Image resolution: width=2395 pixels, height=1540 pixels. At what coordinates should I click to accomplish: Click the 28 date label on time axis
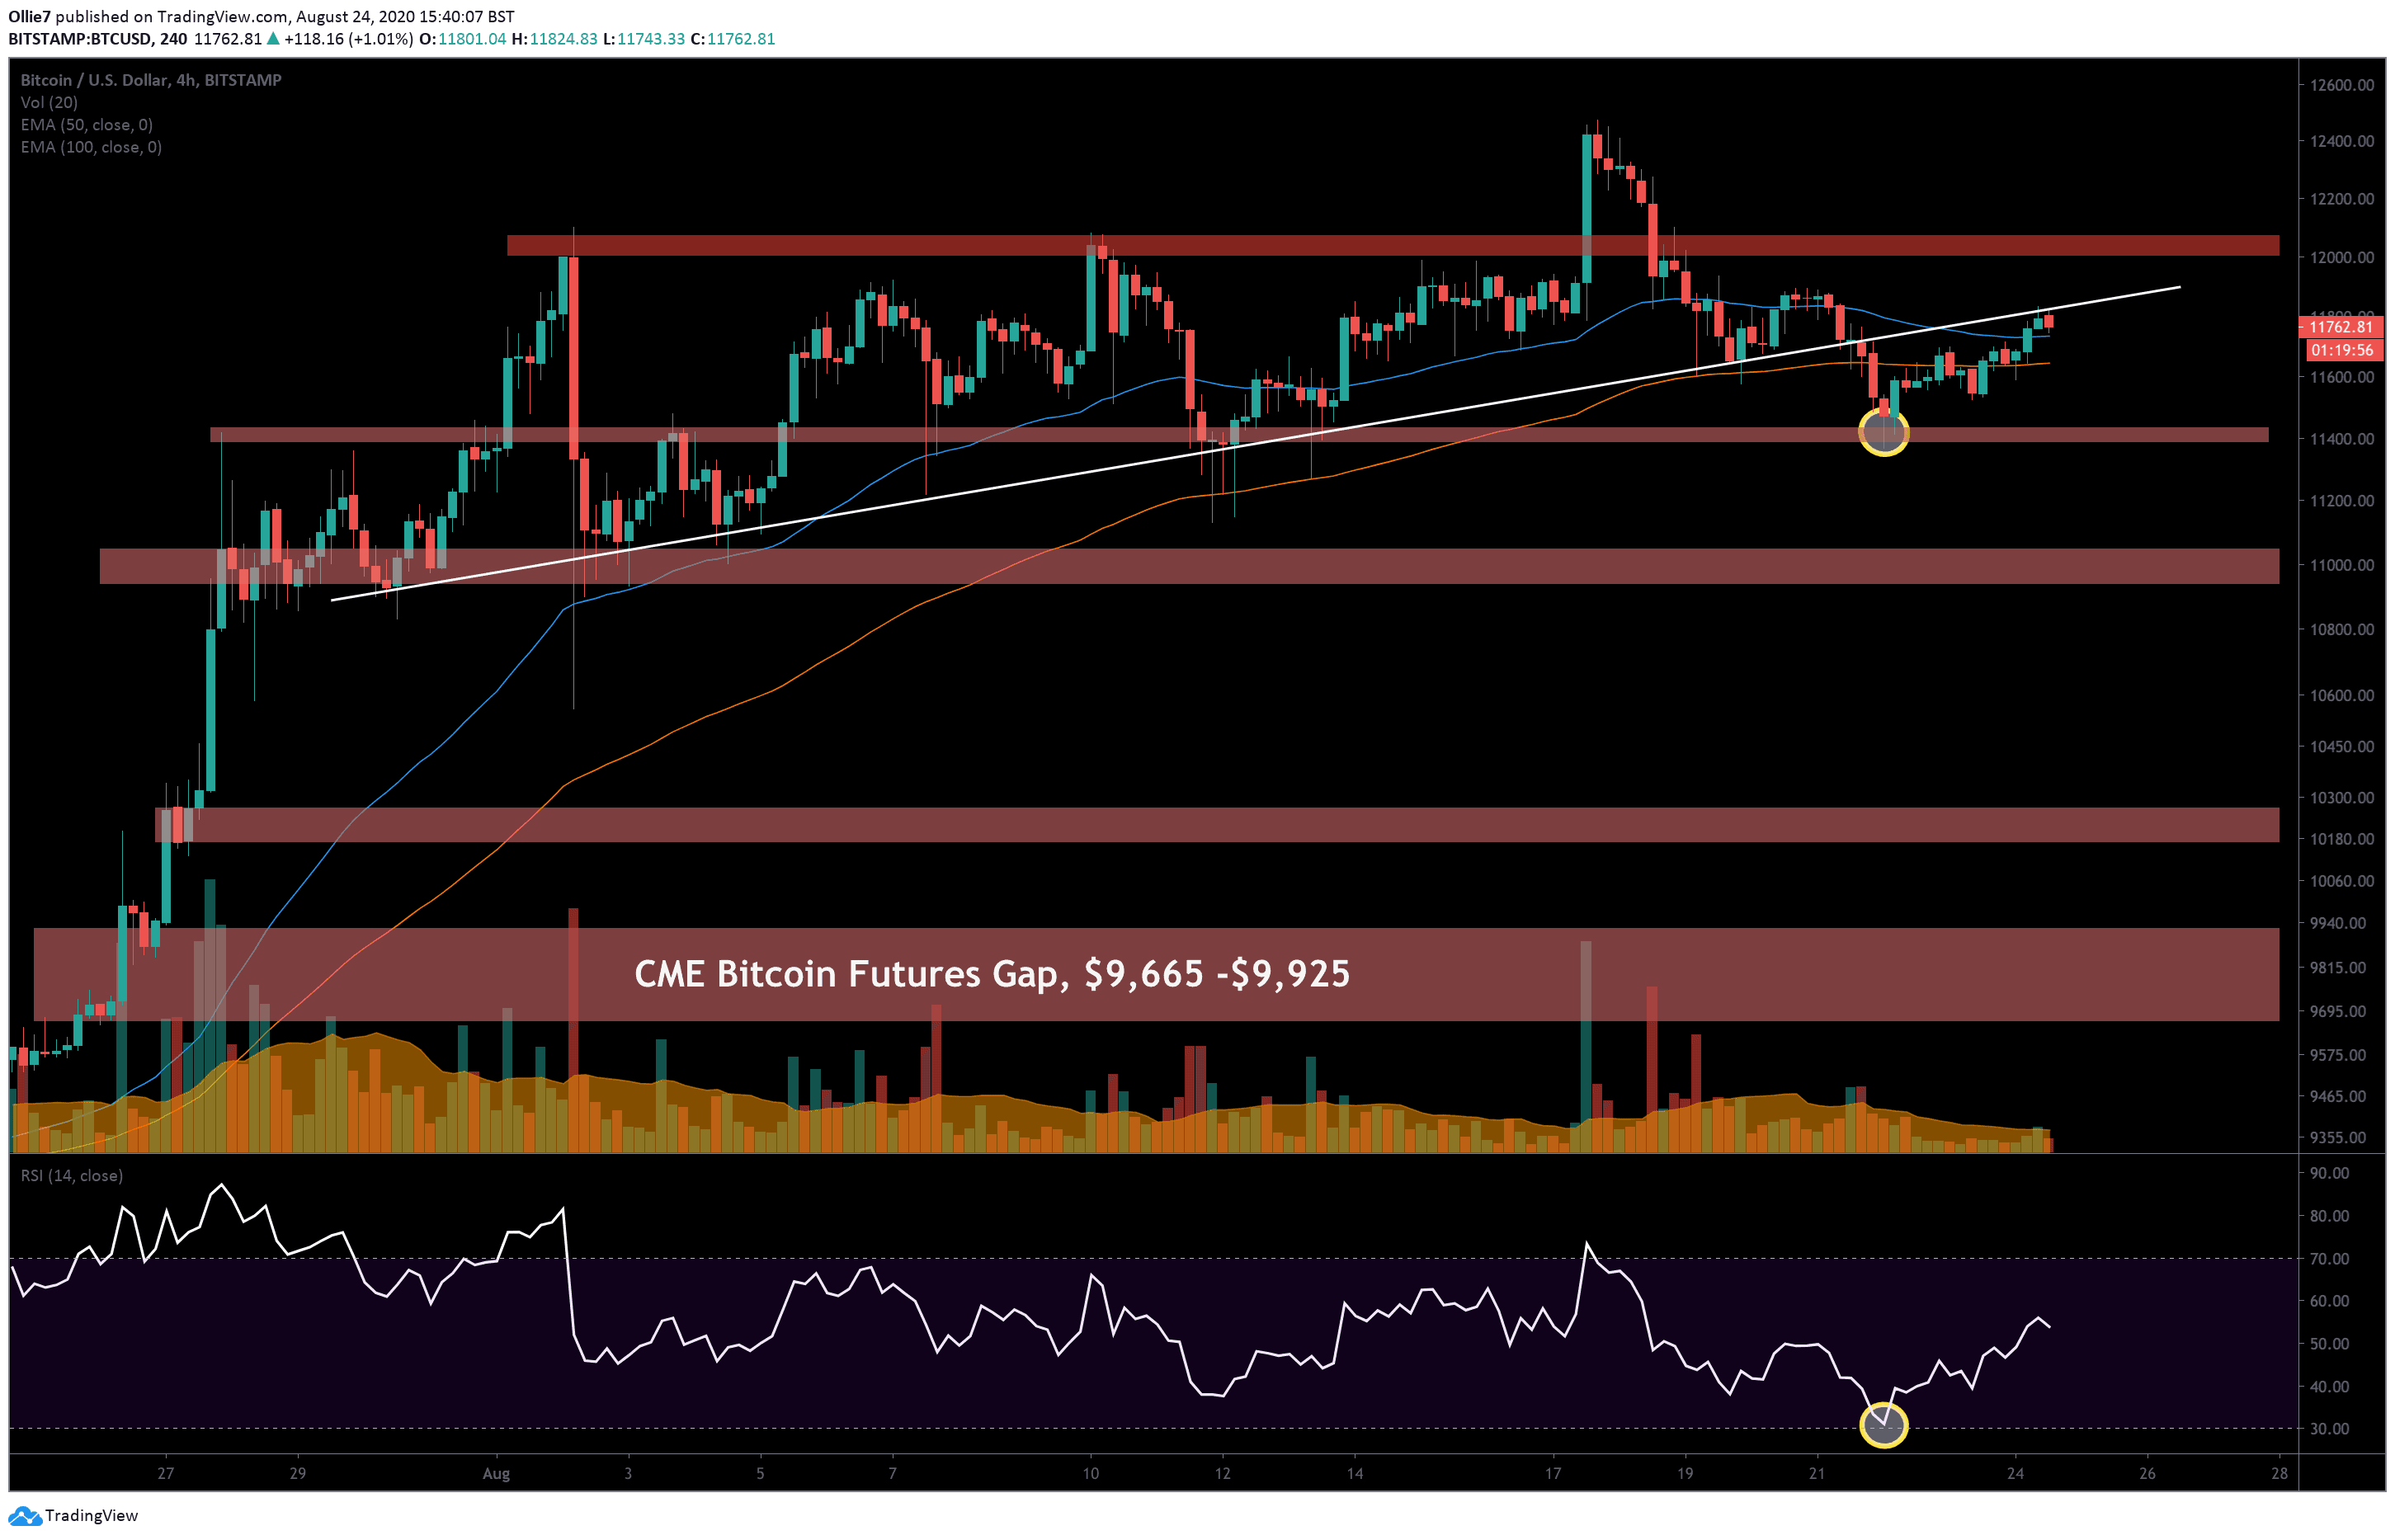click(x=2279, y=1473)
